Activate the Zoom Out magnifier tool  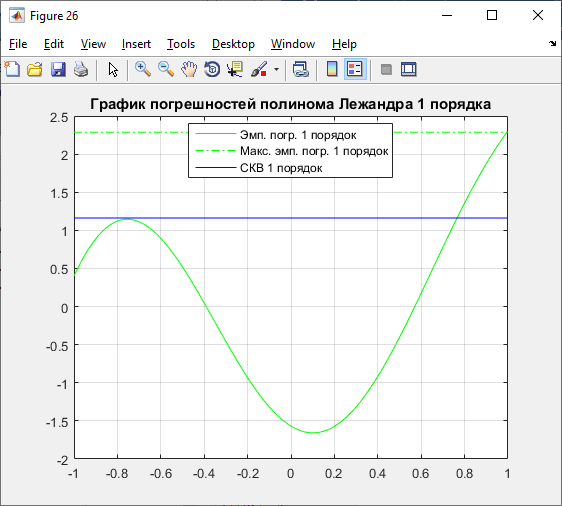pos(166,69)
